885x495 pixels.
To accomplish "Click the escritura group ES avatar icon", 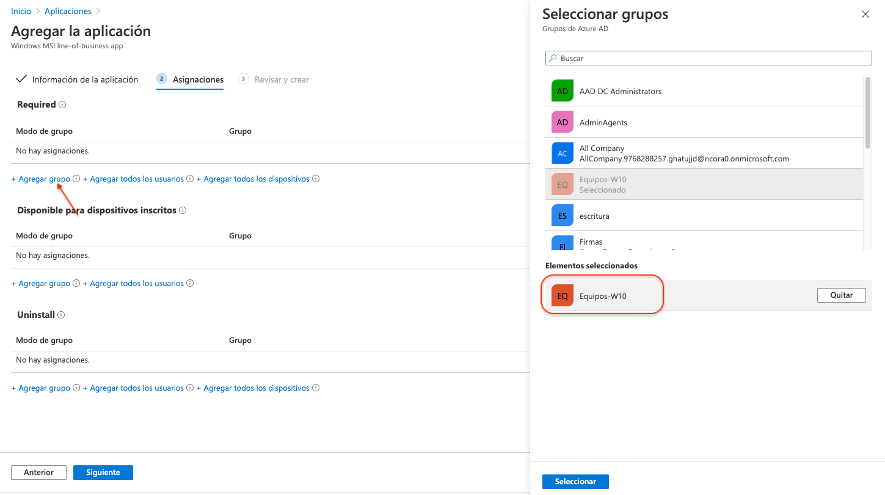I will click(562, 215).
